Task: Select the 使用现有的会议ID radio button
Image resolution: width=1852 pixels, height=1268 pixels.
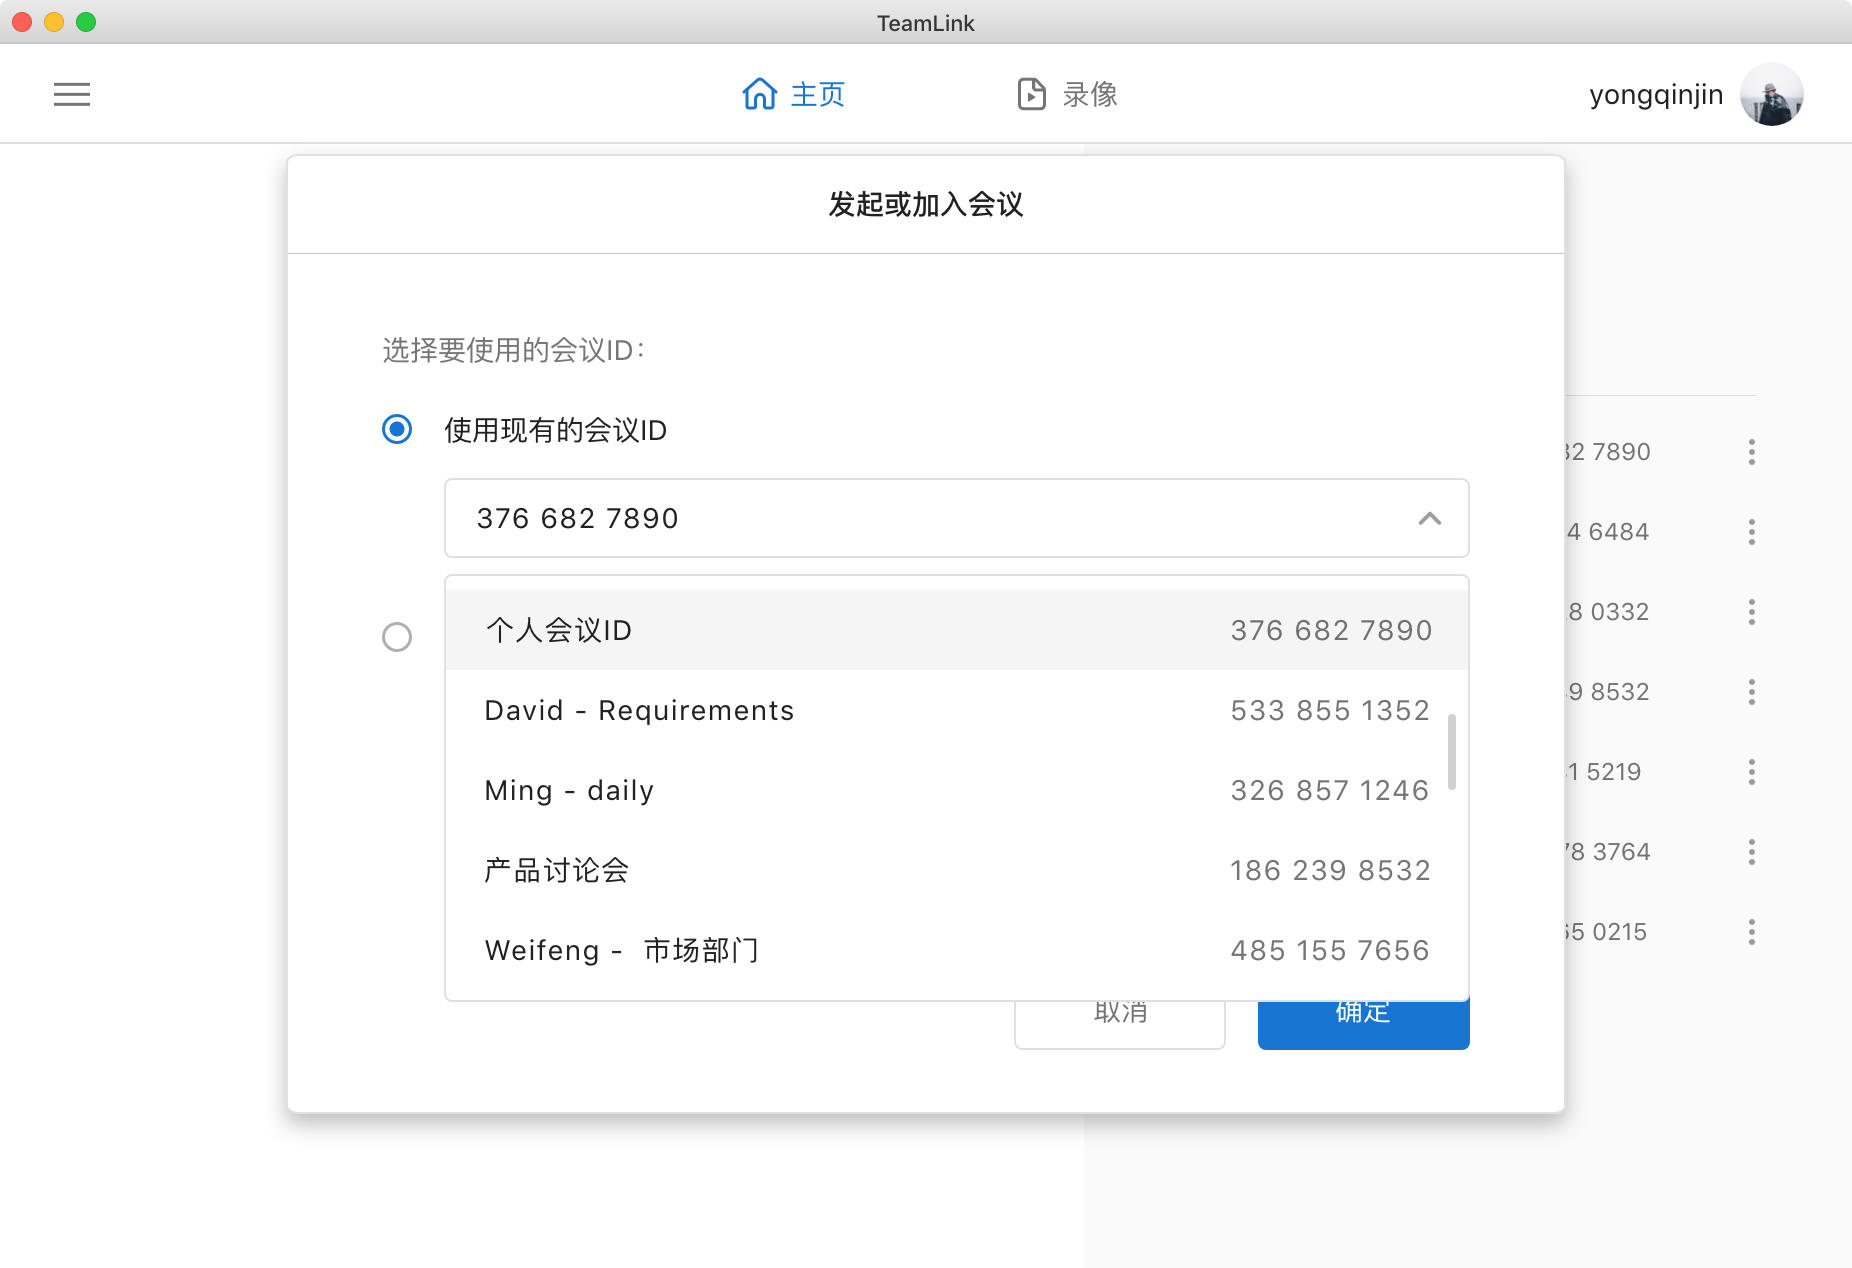Action: click(x=397, y=430)
